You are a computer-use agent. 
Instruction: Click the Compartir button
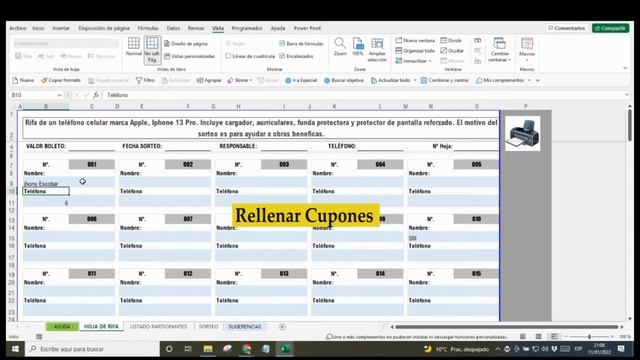click(x=610, y=28)
